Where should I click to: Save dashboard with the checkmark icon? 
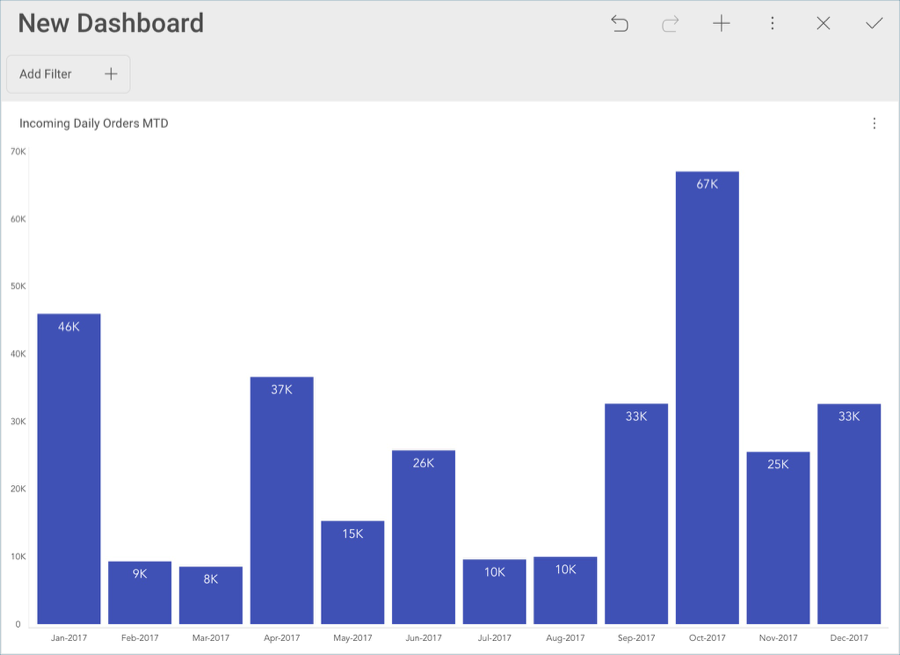click(x=874, y=24)
